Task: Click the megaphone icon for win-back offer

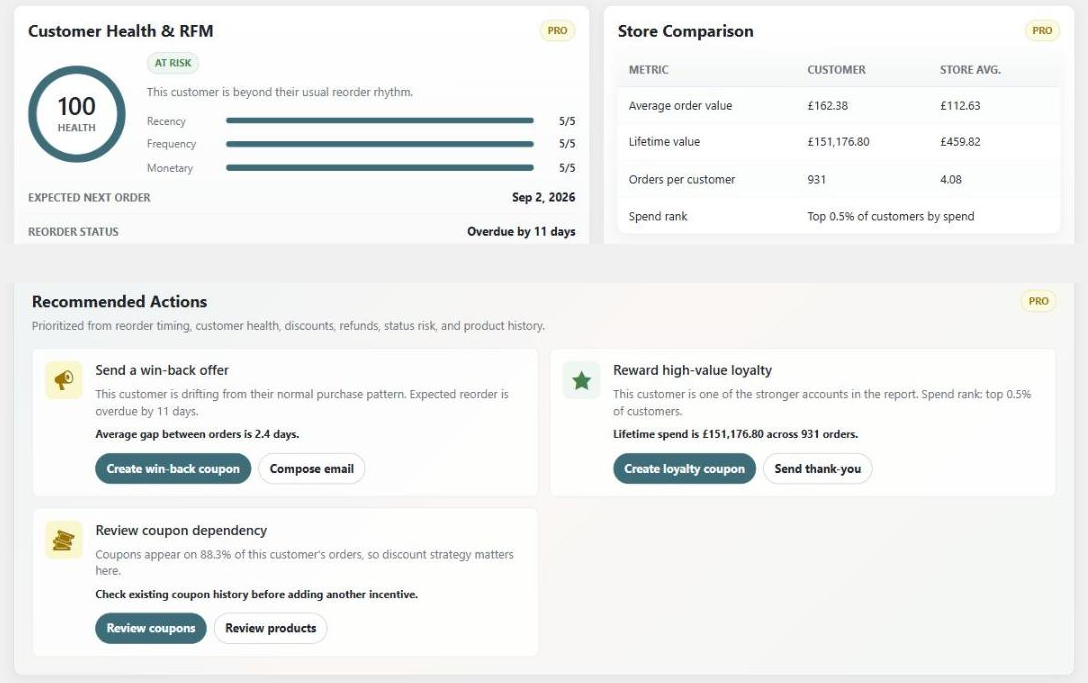Action: (64, 380)
